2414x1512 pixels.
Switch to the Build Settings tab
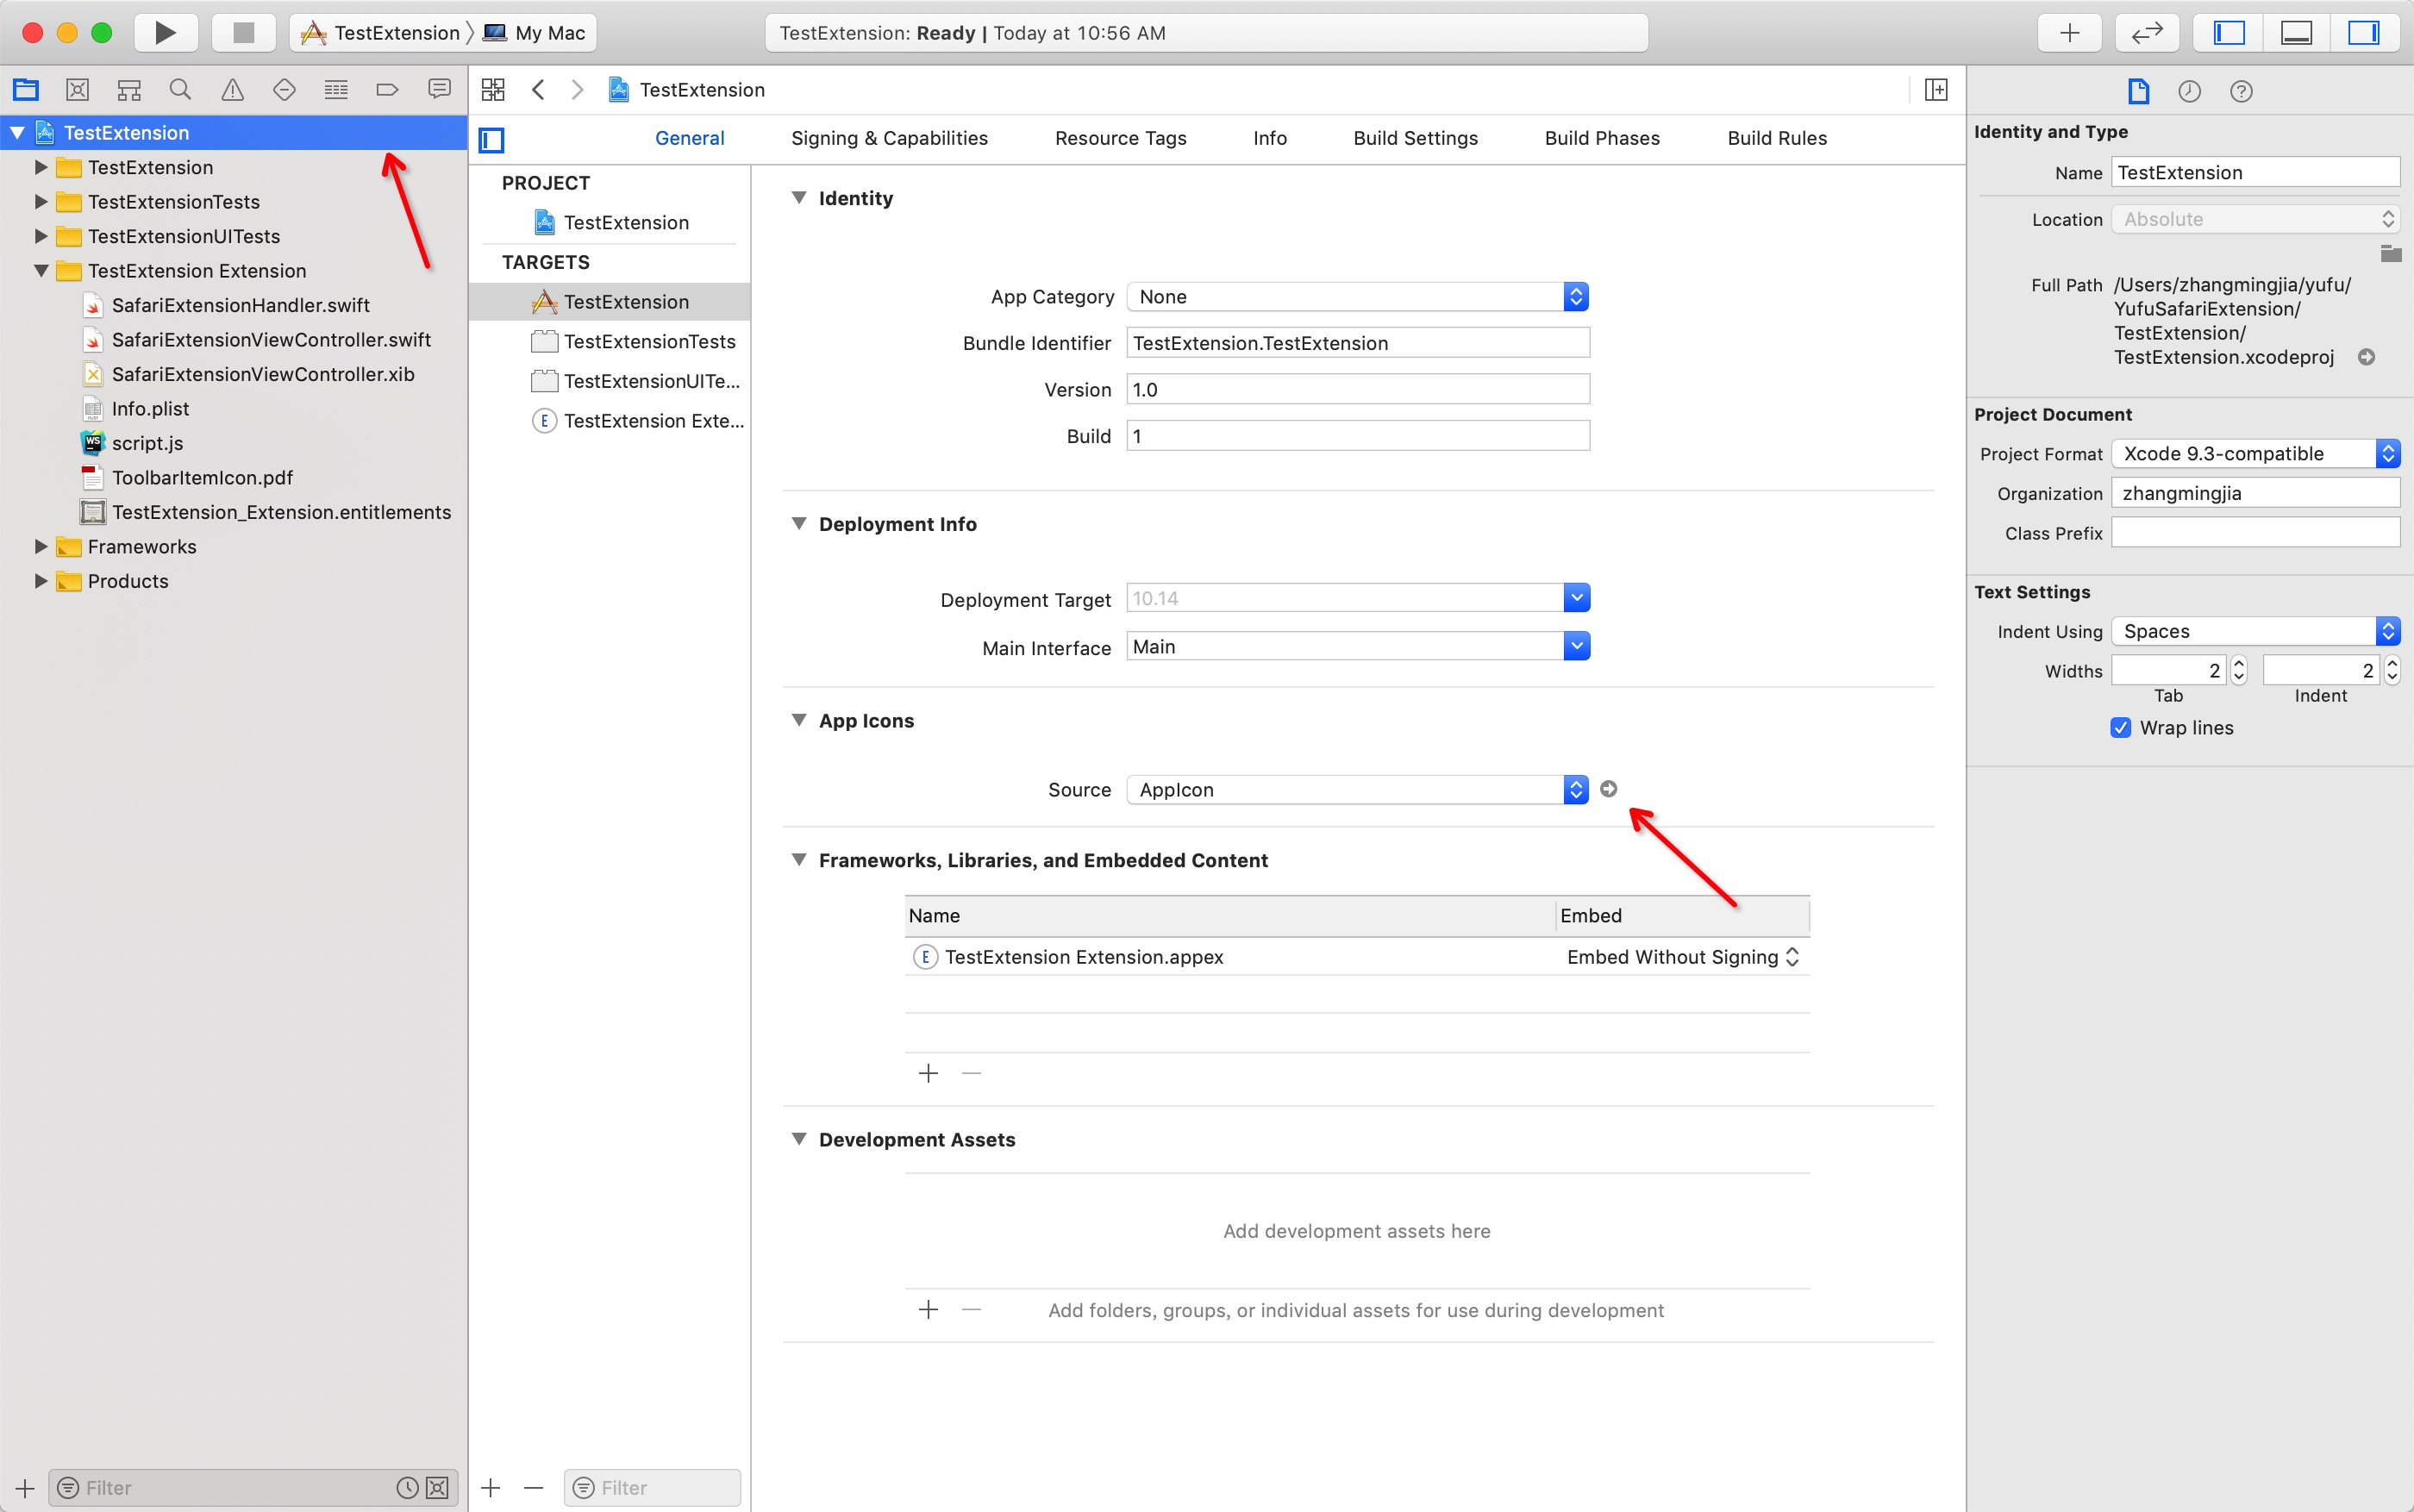(1416, 138)
